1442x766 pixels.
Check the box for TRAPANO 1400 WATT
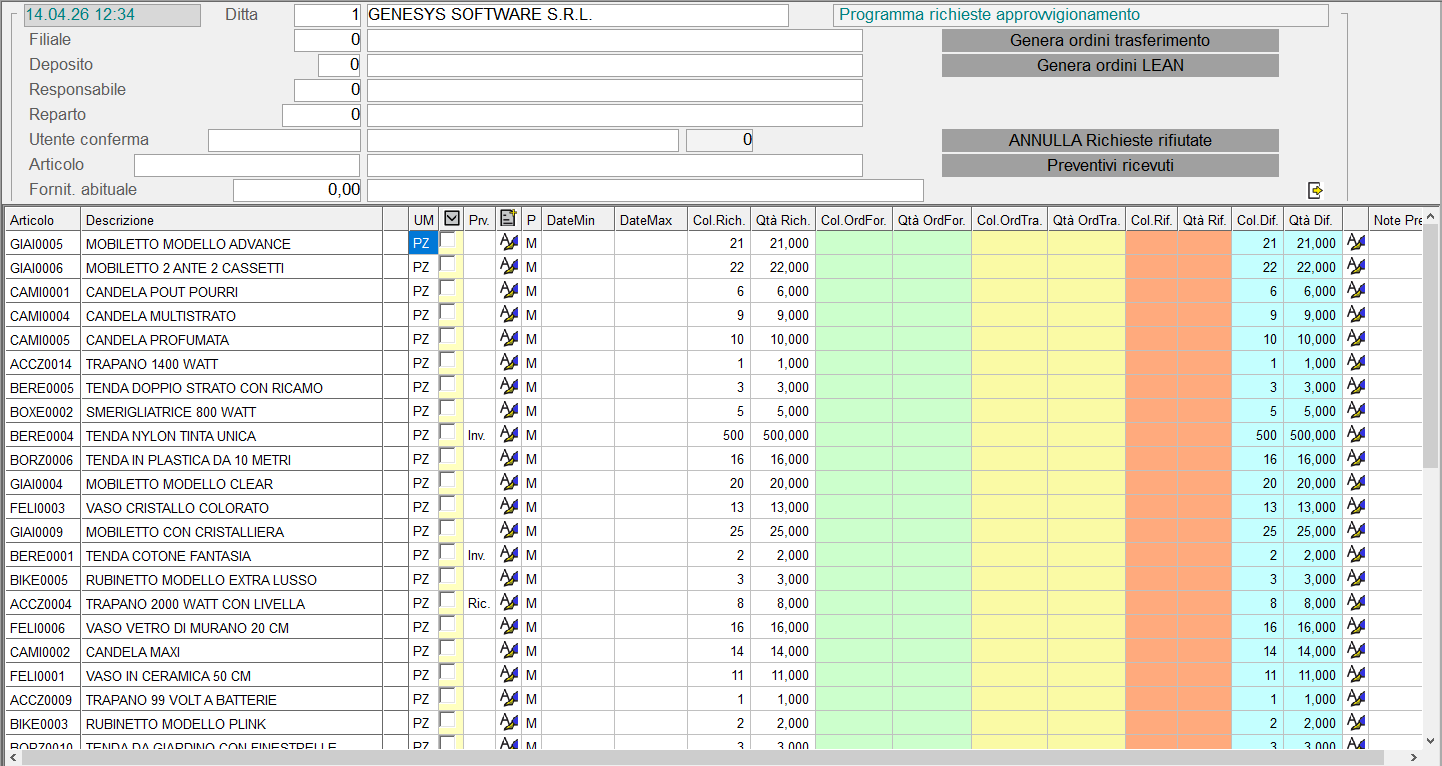447,361
